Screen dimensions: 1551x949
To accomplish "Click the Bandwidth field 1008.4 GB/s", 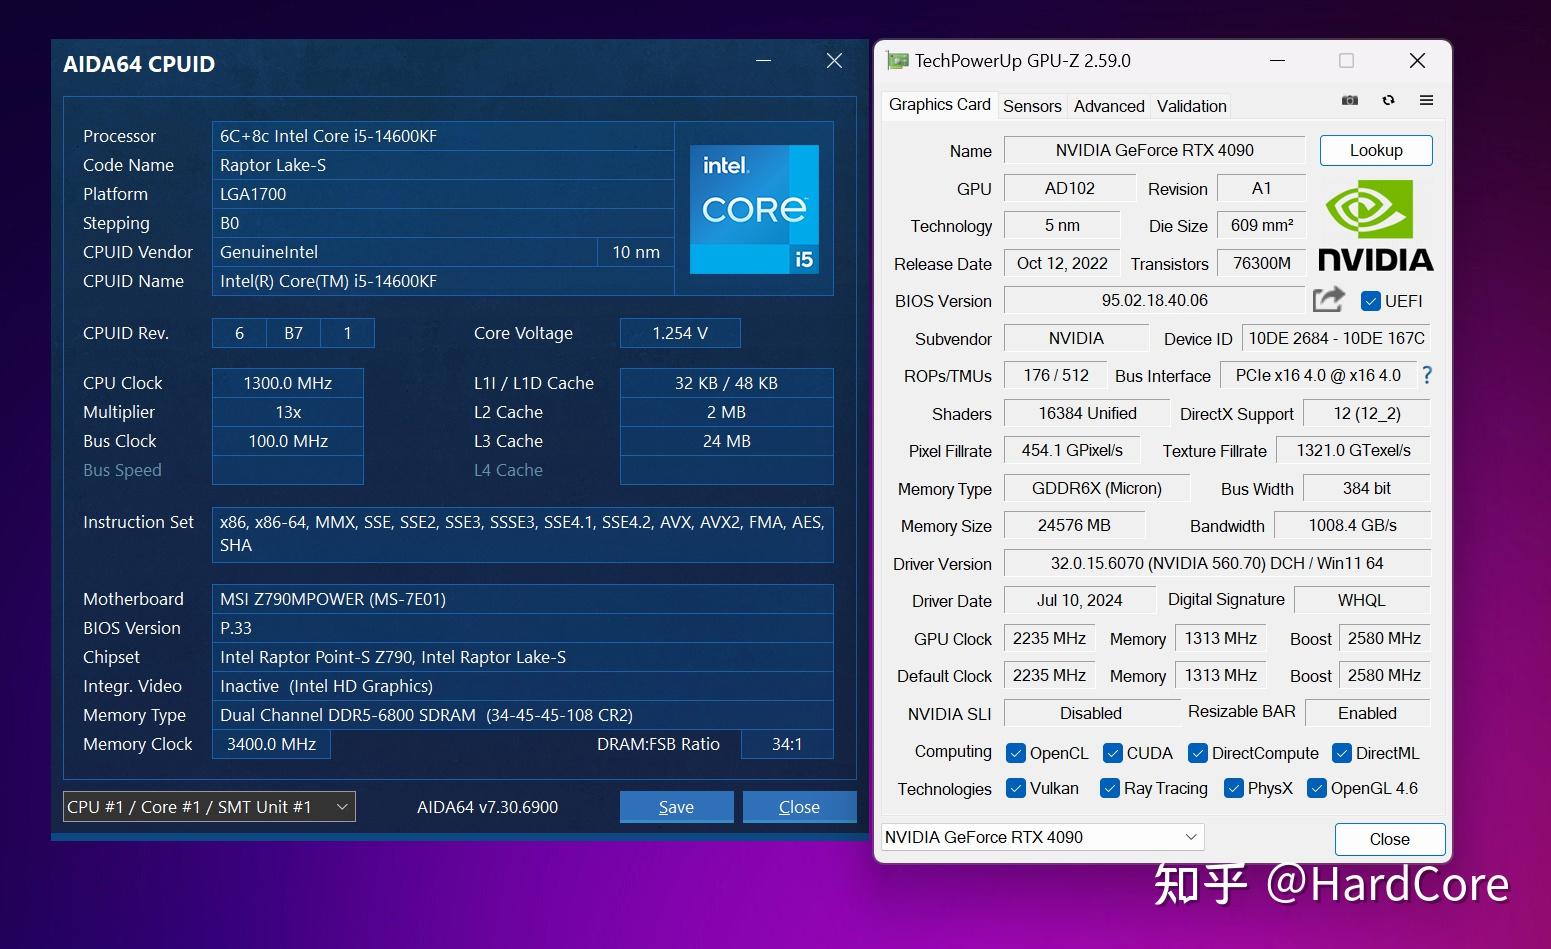I will click(x=1352, y=525).
